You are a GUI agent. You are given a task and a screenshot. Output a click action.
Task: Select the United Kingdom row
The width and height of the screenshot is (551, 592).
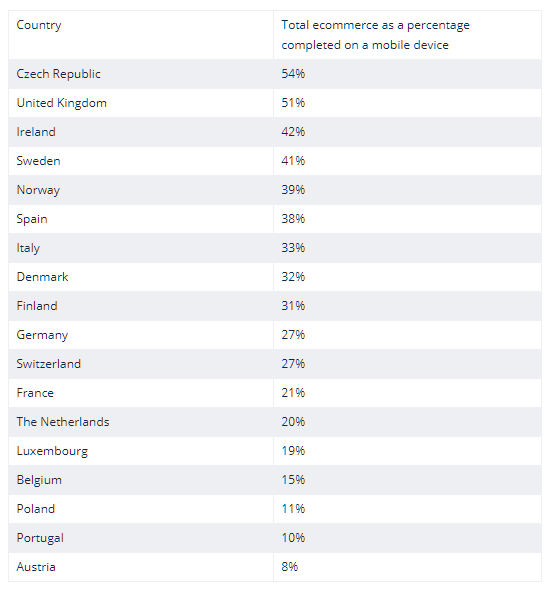275,103
